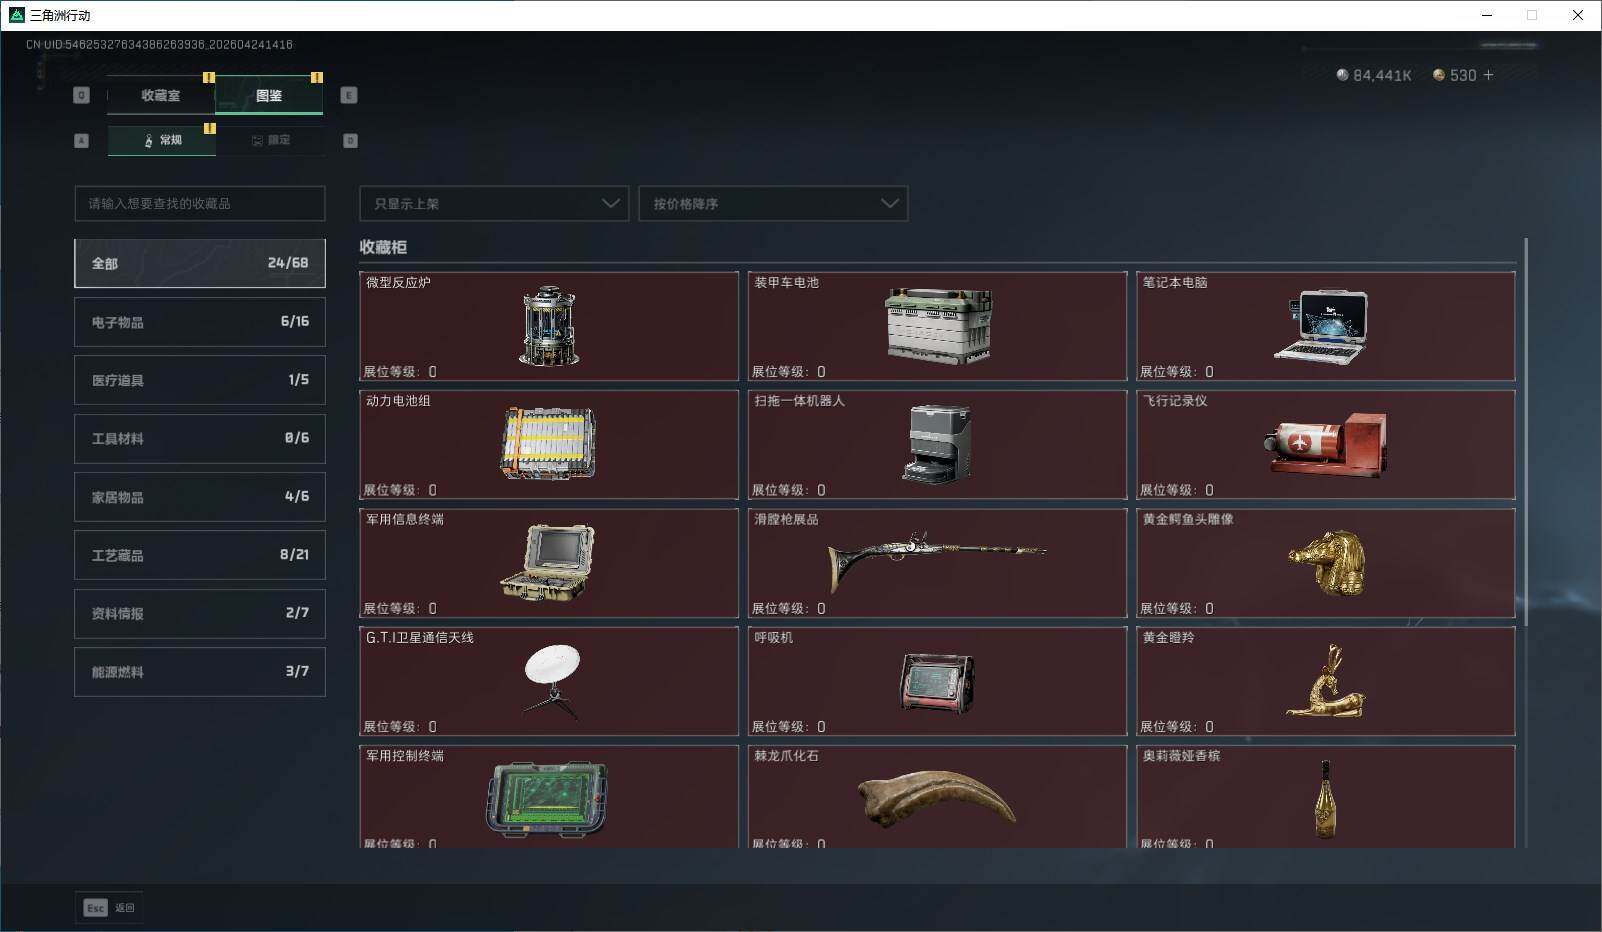
Task: Click the 飞行记录仪 name label
Action: [1175, 401]
